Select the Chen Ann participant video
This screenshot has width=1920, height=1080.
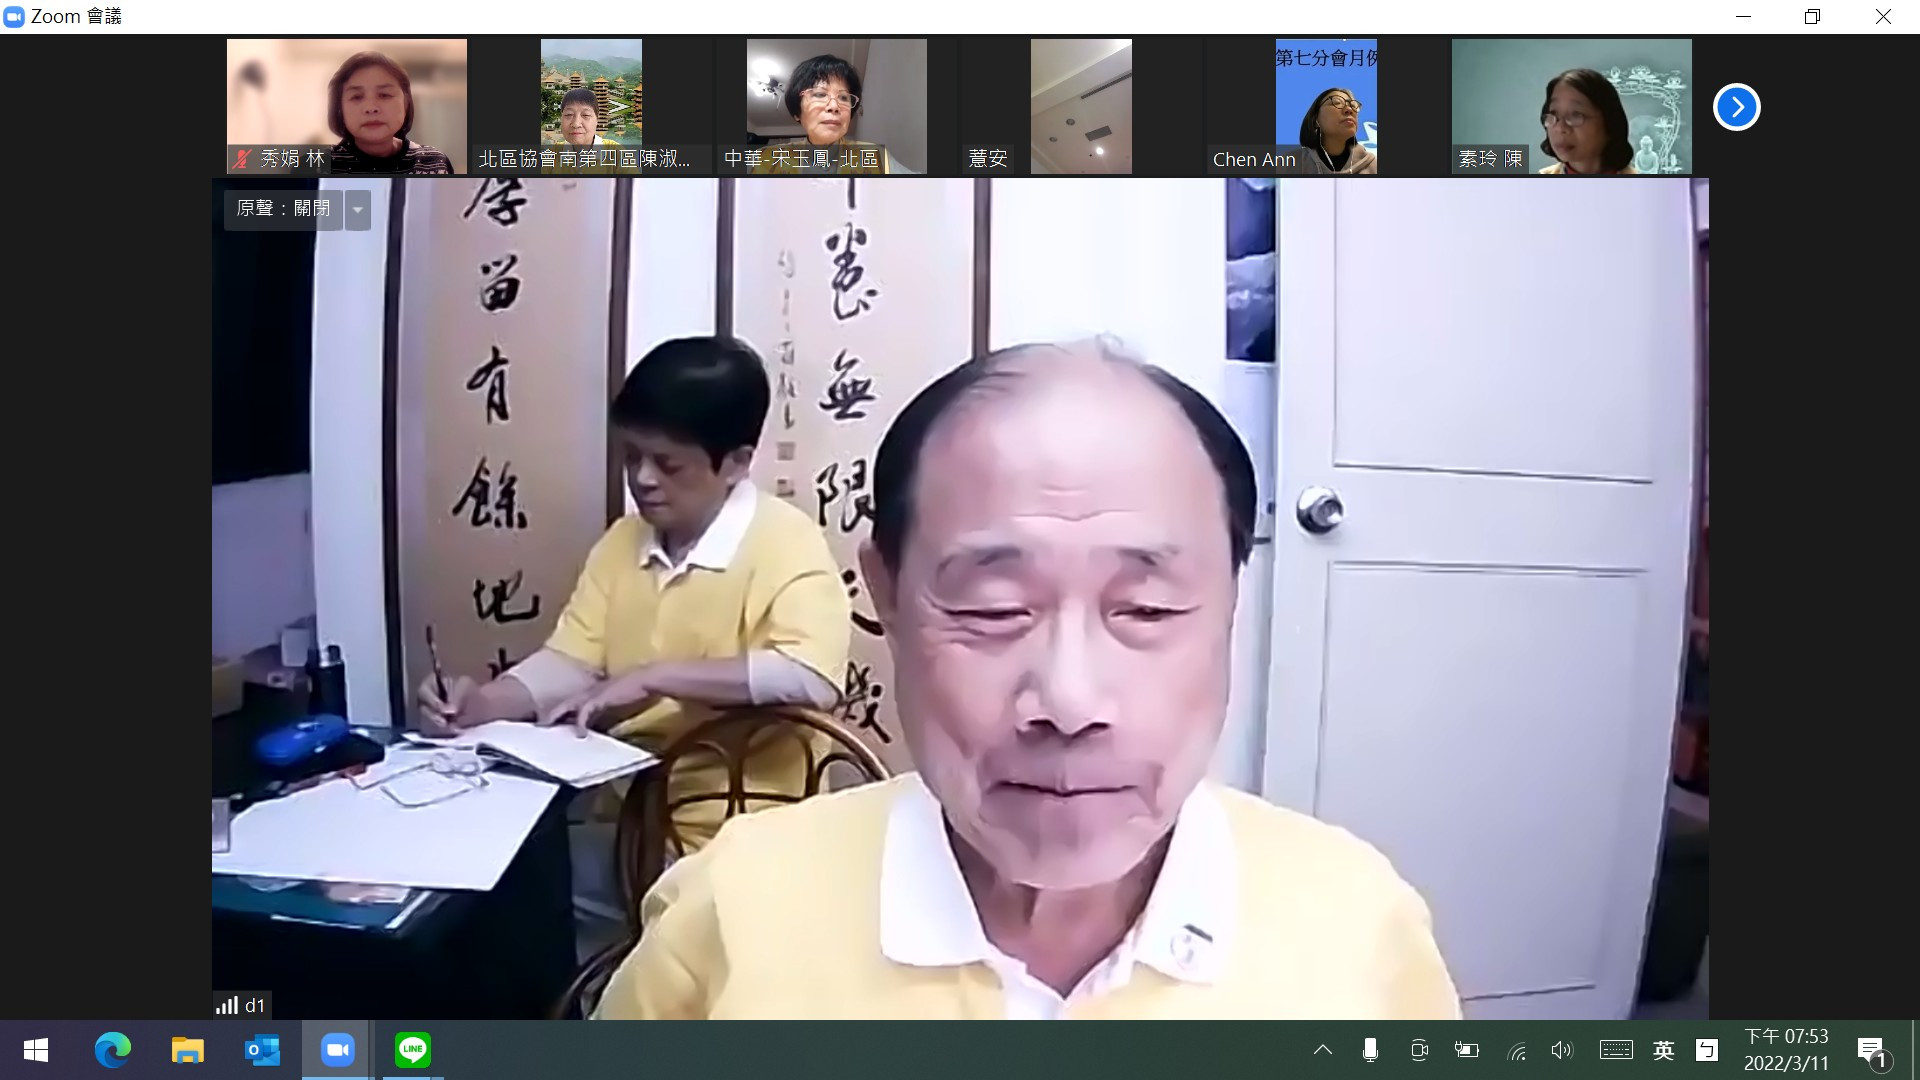[x=1325, y=105]
